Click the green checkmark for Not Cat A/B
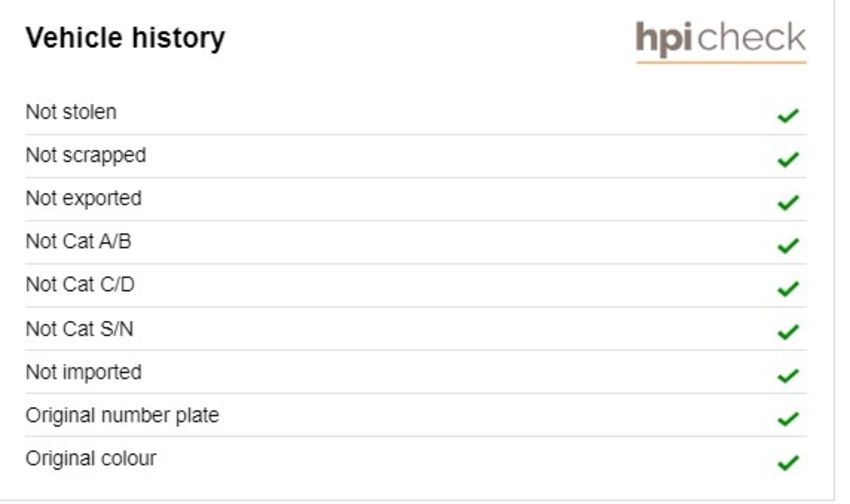The height and width of the screenshot is (504, 850). pos(788,245)
